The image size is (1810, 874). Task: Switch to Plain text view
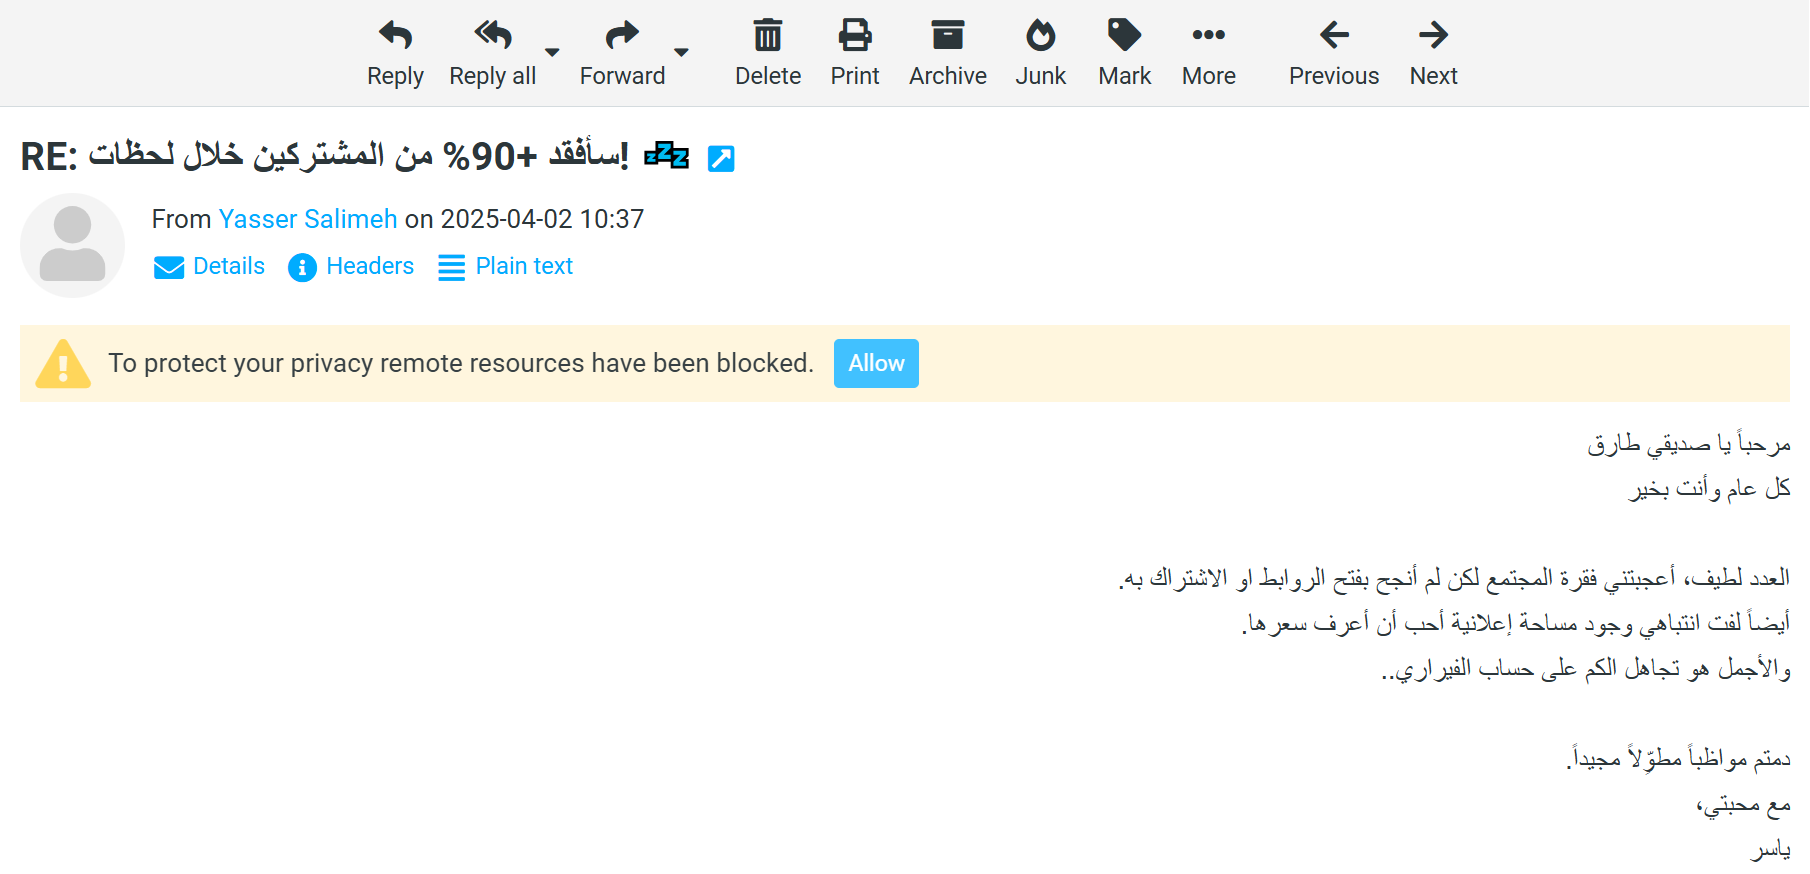524,266
